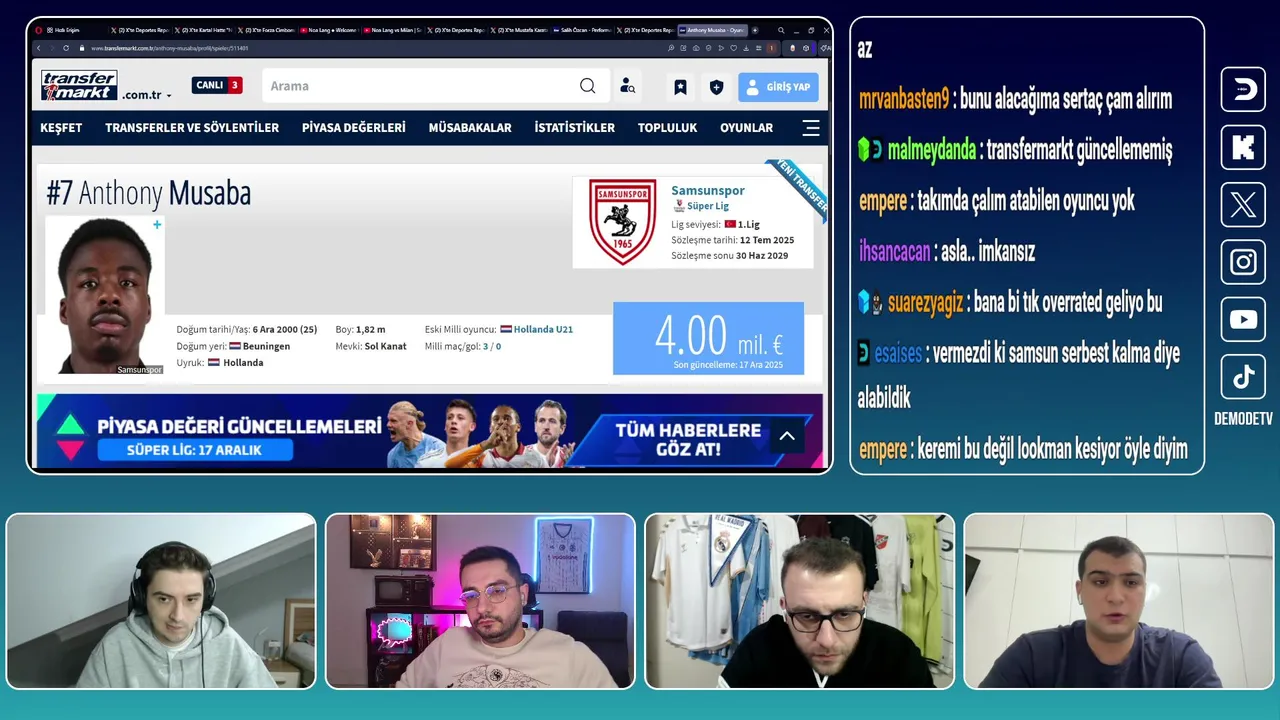Image resolution: width=1280 pixels, height=720 pixels.
Task: Switch to the X'te Forza Cimbom tab
Action: pos(268,30)
